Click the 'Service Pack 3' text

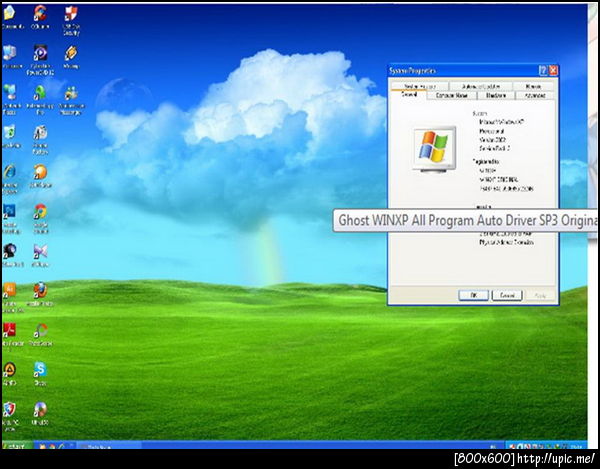tap(495, 148)
